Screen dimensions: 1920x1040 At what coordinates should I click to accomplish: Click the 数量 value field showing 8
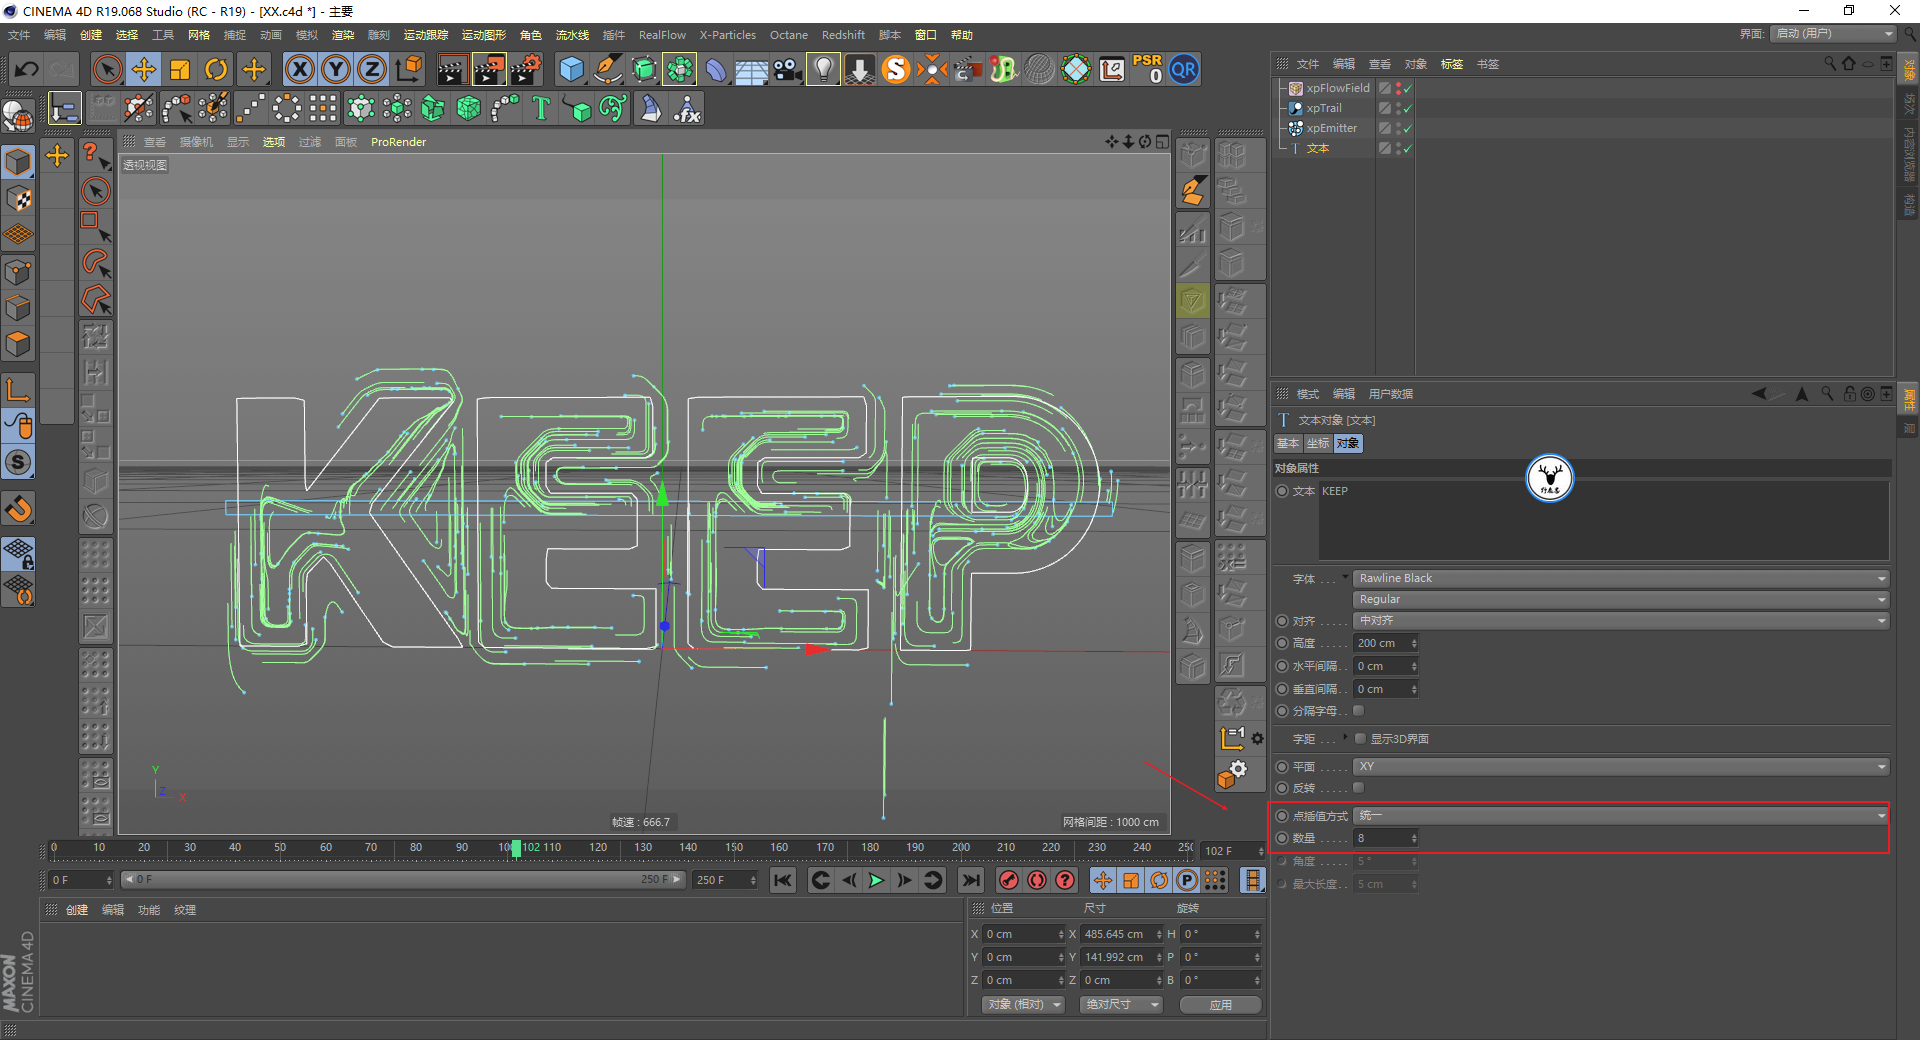[x=1386, y=838]
